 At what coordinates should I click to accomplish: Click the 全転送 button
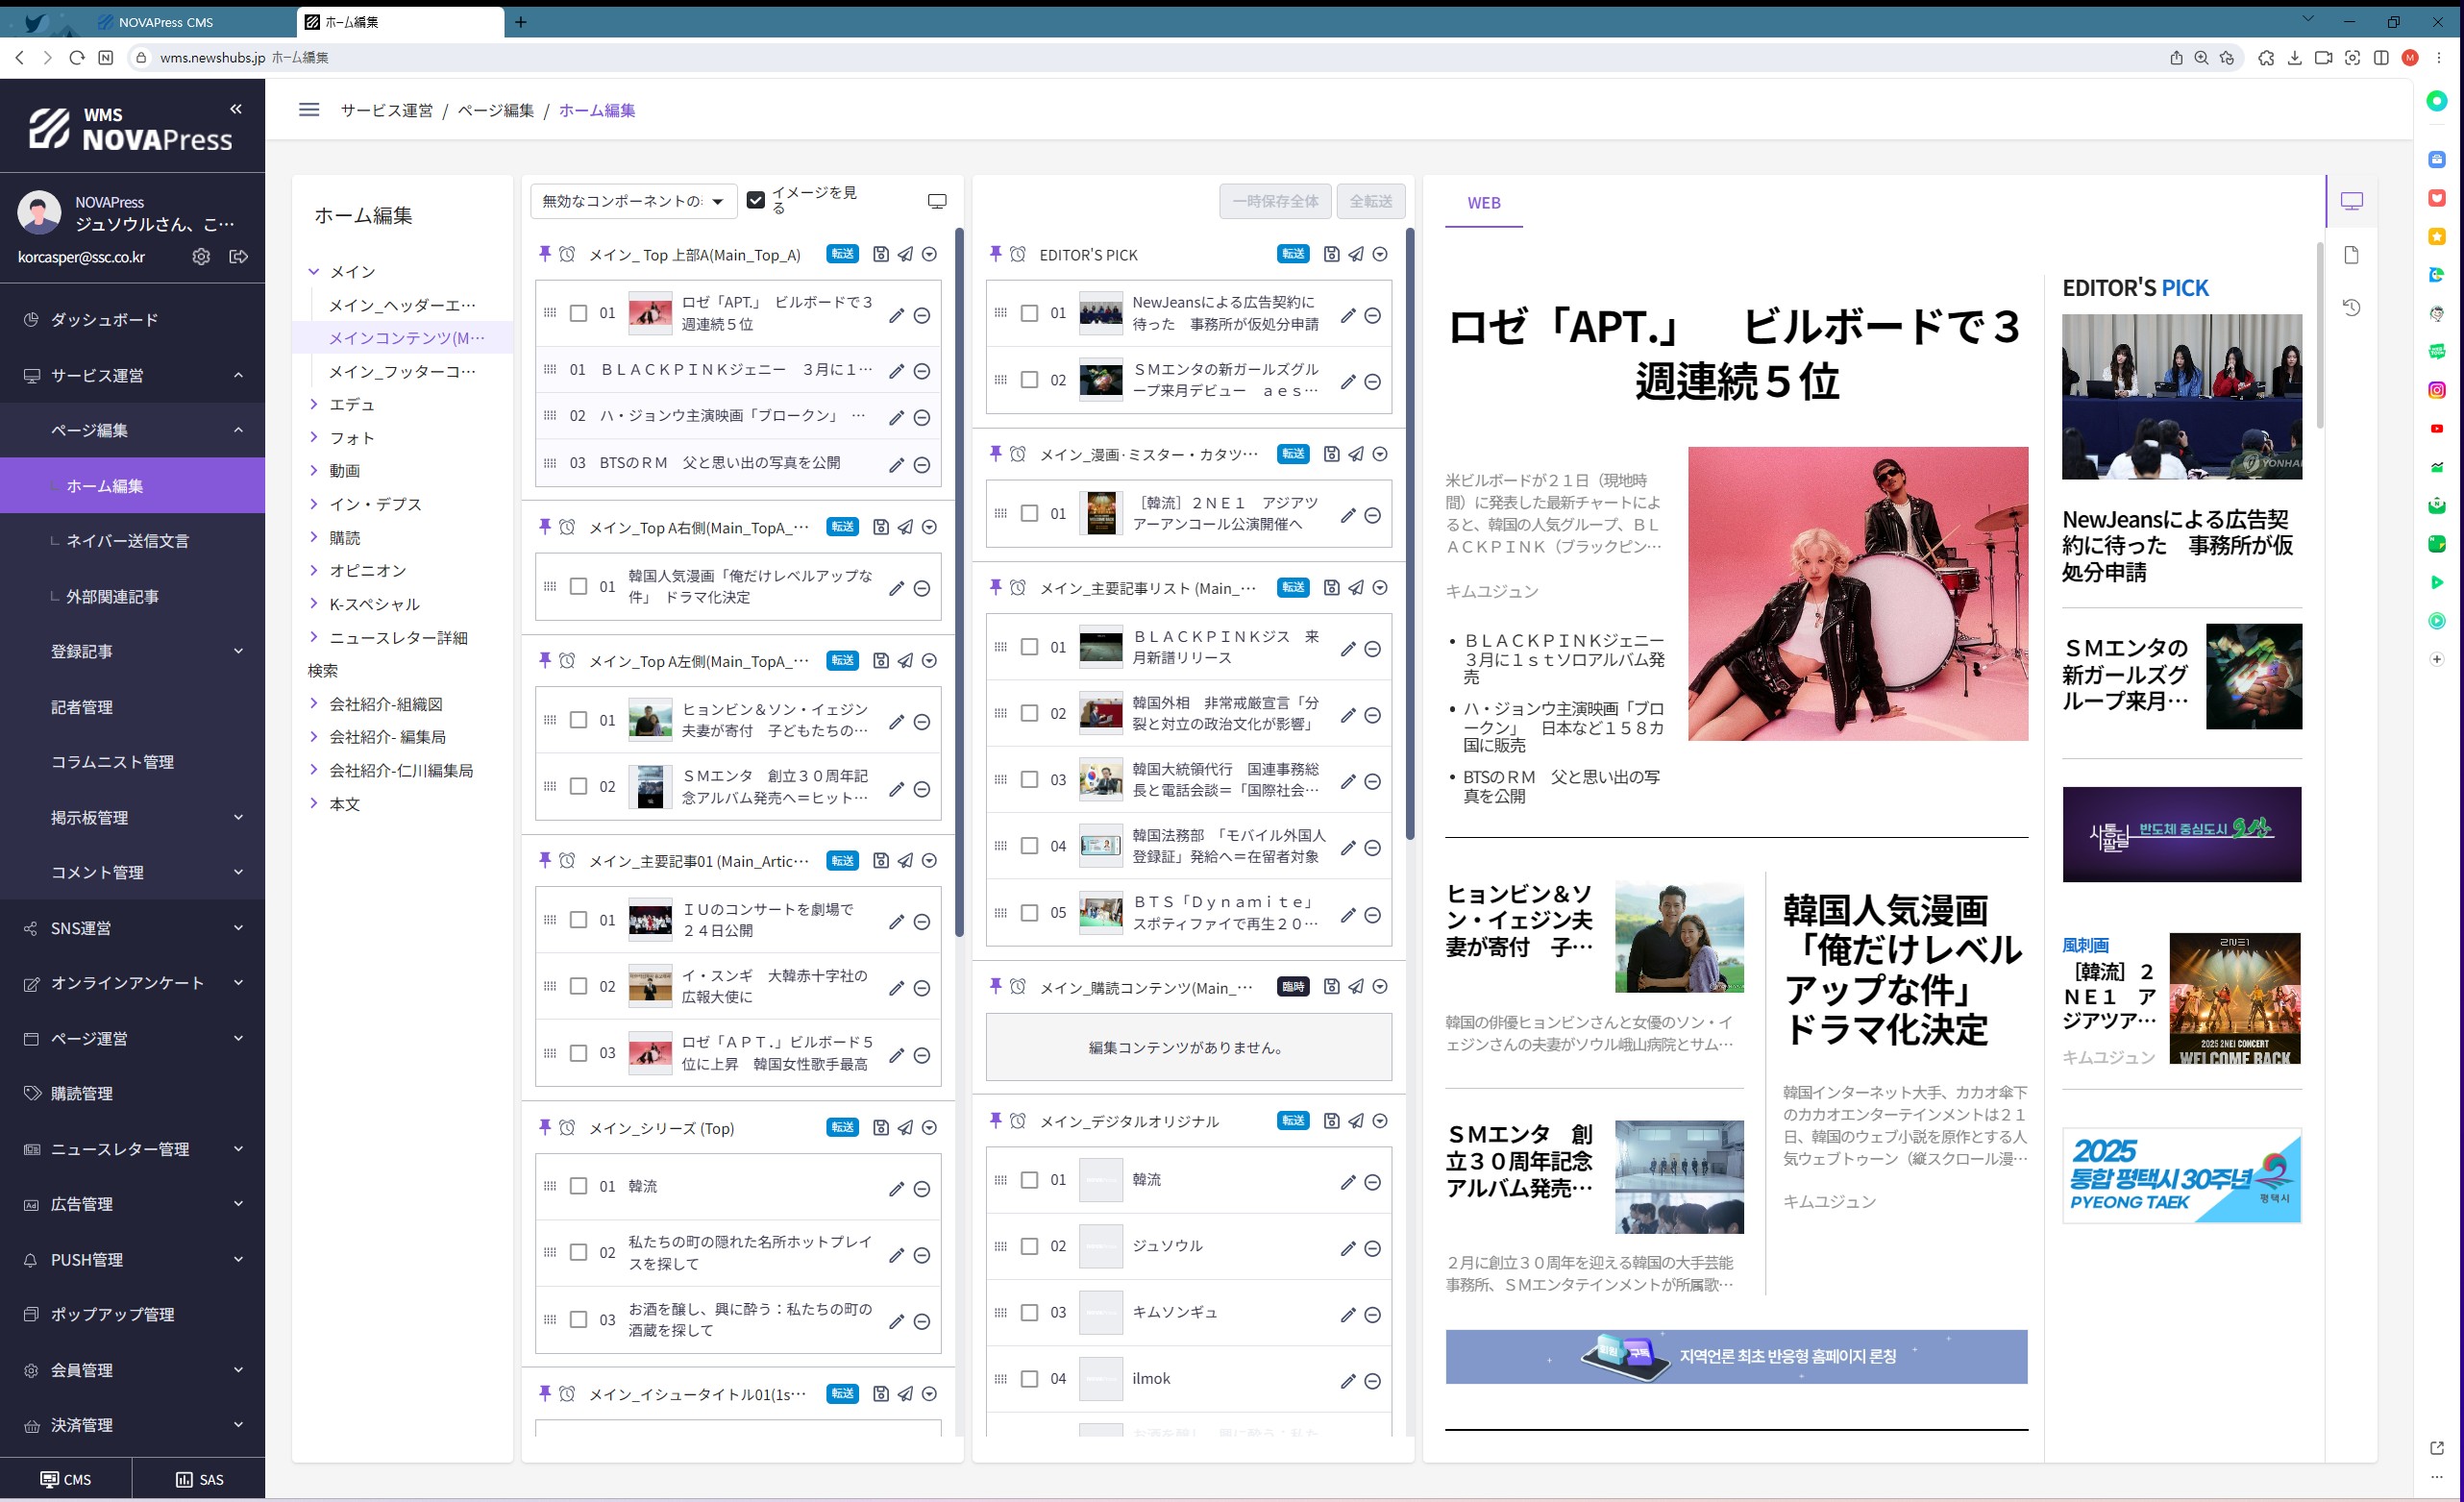1371,201
